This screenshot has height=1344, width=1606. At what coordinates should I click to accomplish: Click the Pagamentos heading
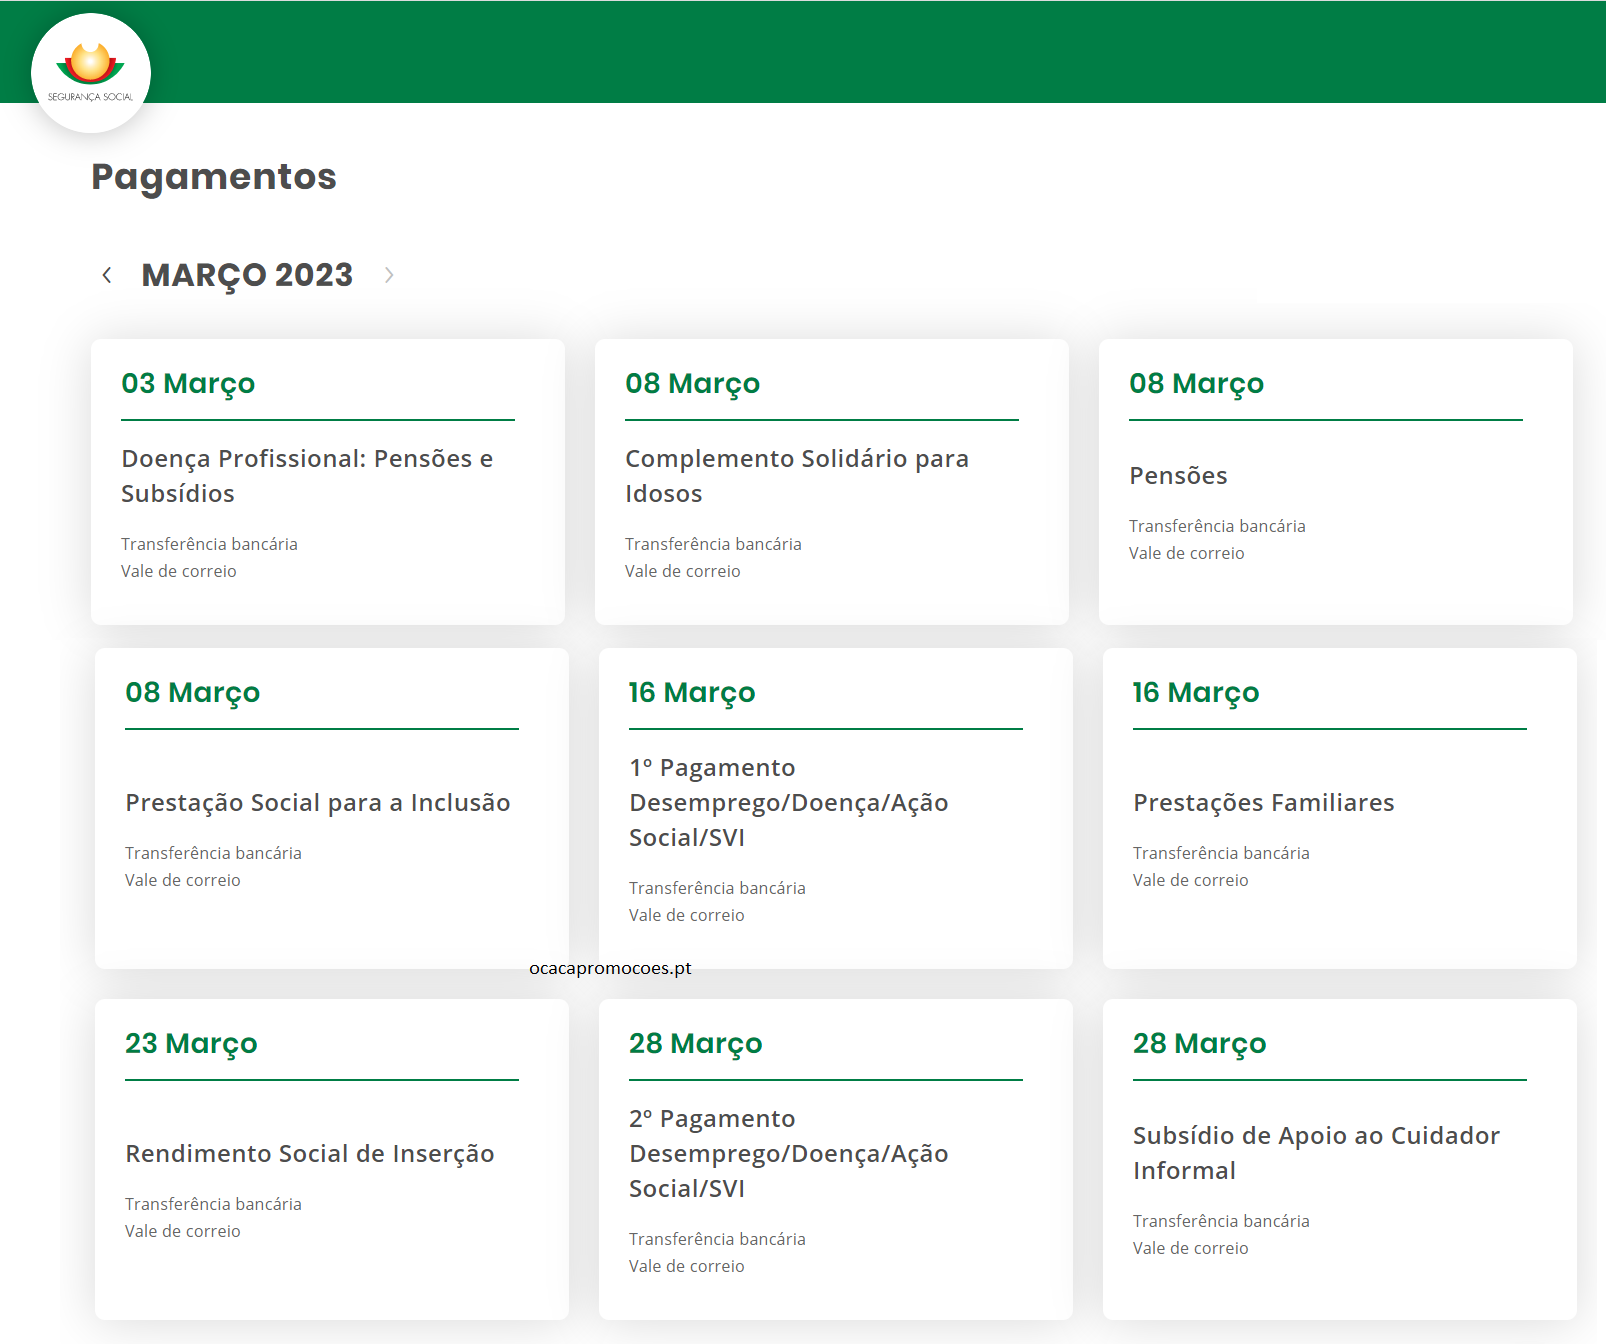click(214, 177)
